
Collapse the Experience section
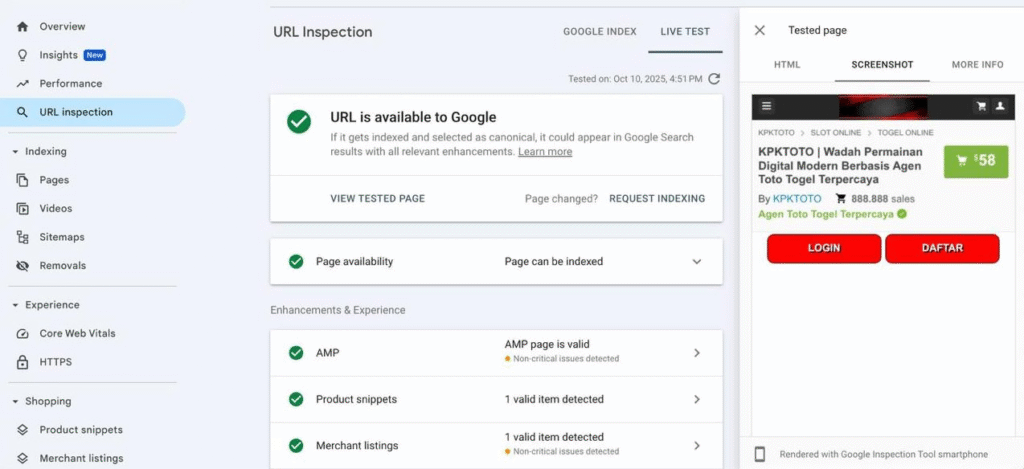(15, 305)
